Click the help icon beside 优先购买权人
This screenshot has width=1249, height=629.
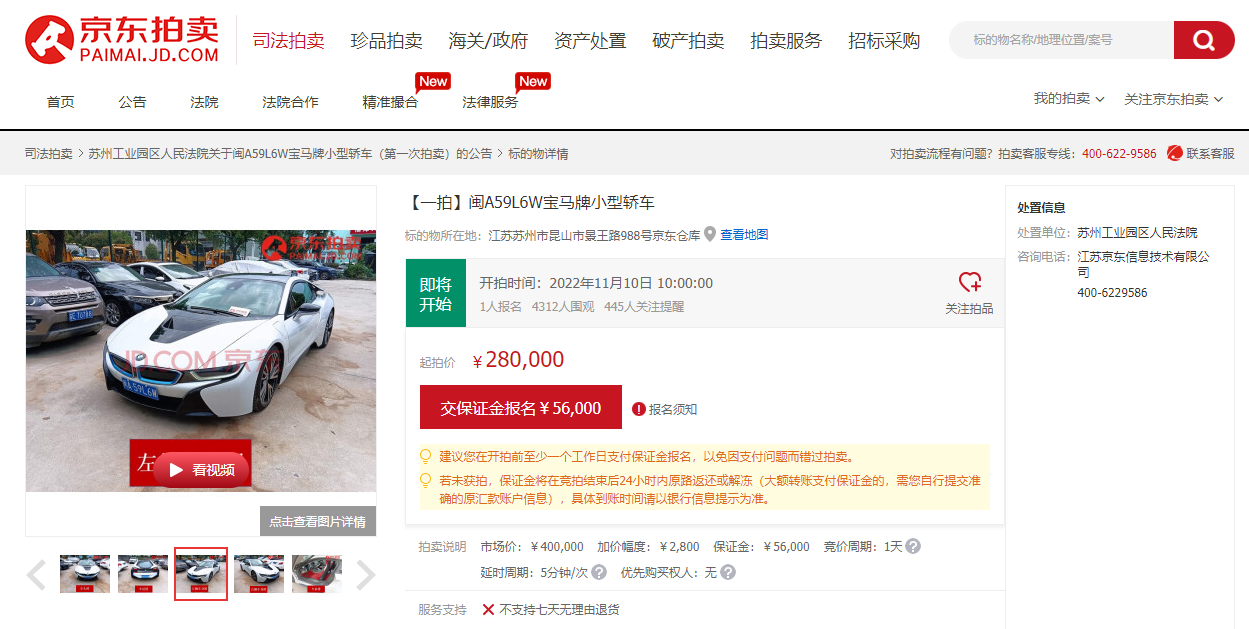coord(728,573)
